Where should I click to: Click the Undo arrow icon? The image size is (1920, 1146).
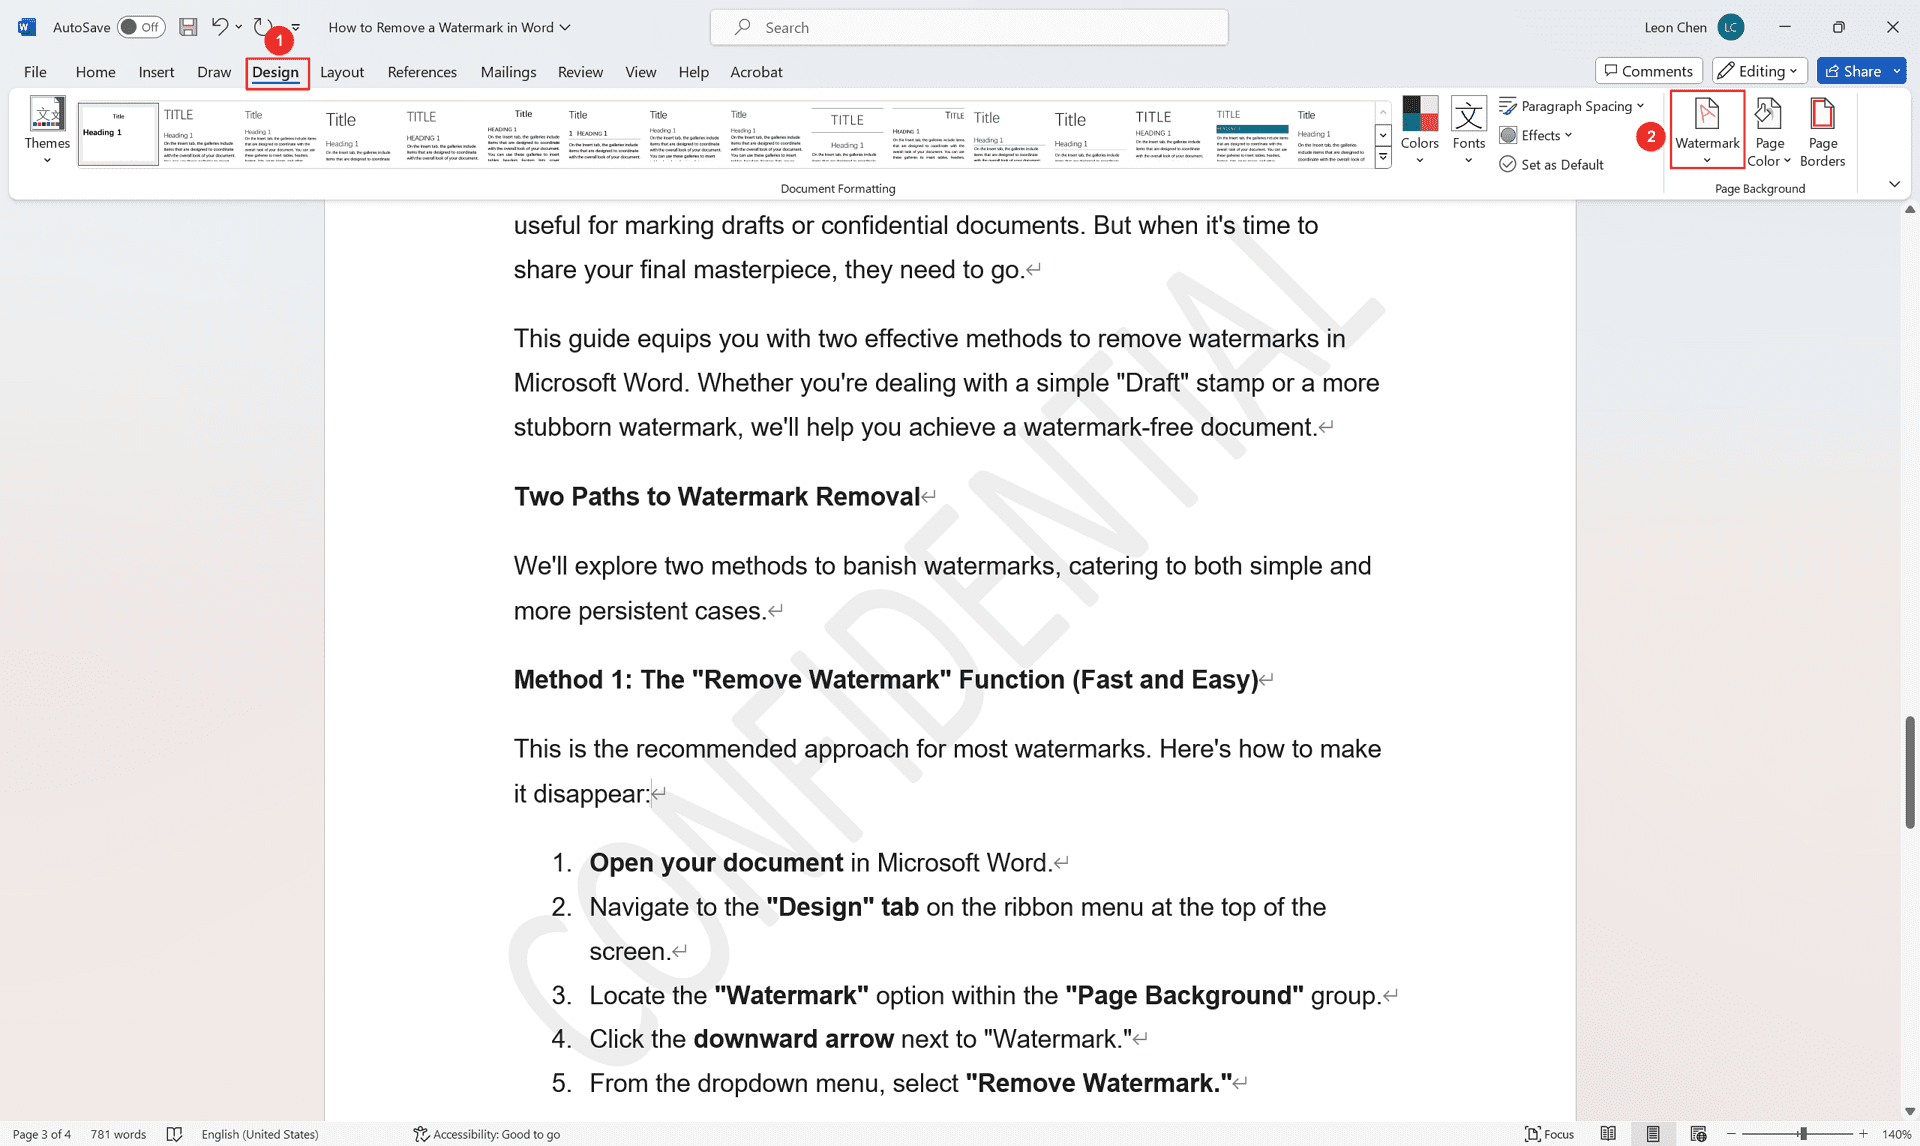(219, 27)
